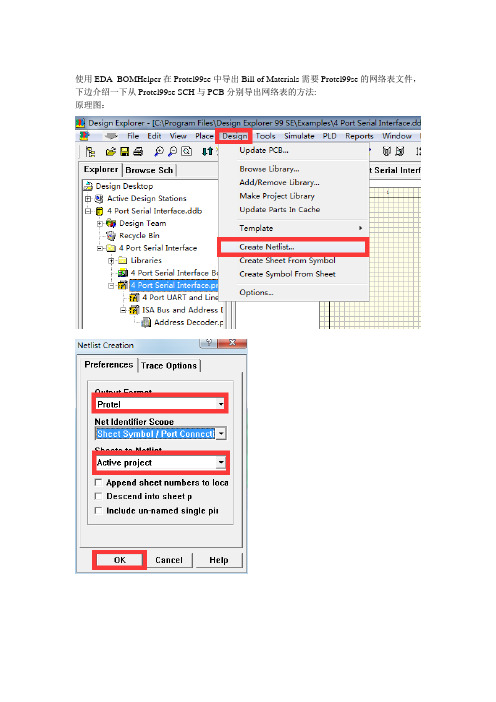Screen dimensions: 496x702
Task: Tick Include un-named single pin nets
Action: 98,510
